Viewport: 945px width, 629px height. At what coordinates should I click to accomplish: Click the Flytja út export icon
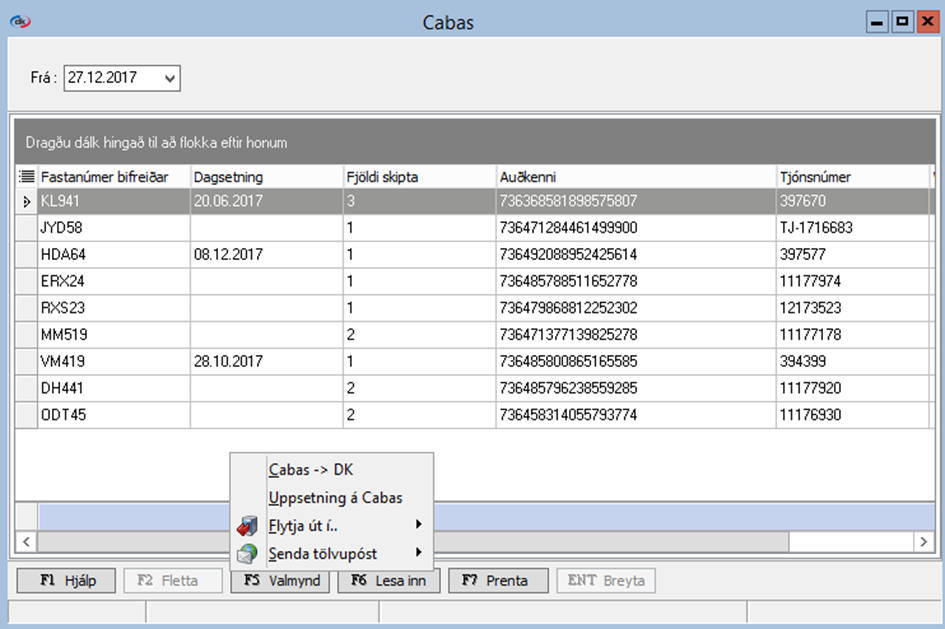pyautogui.click(x=247, y=525)
